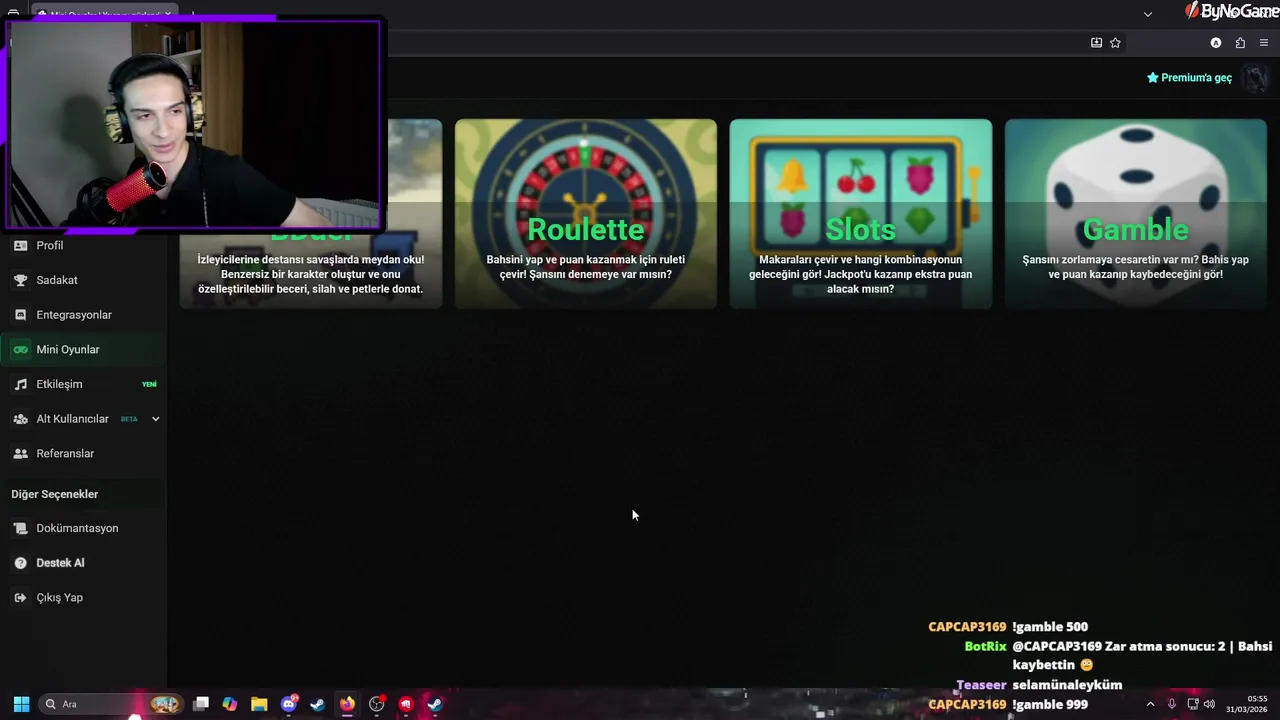The image size is (1280, 720).
Task: Open the Profil sidebar item
Action: coord(83,245)
